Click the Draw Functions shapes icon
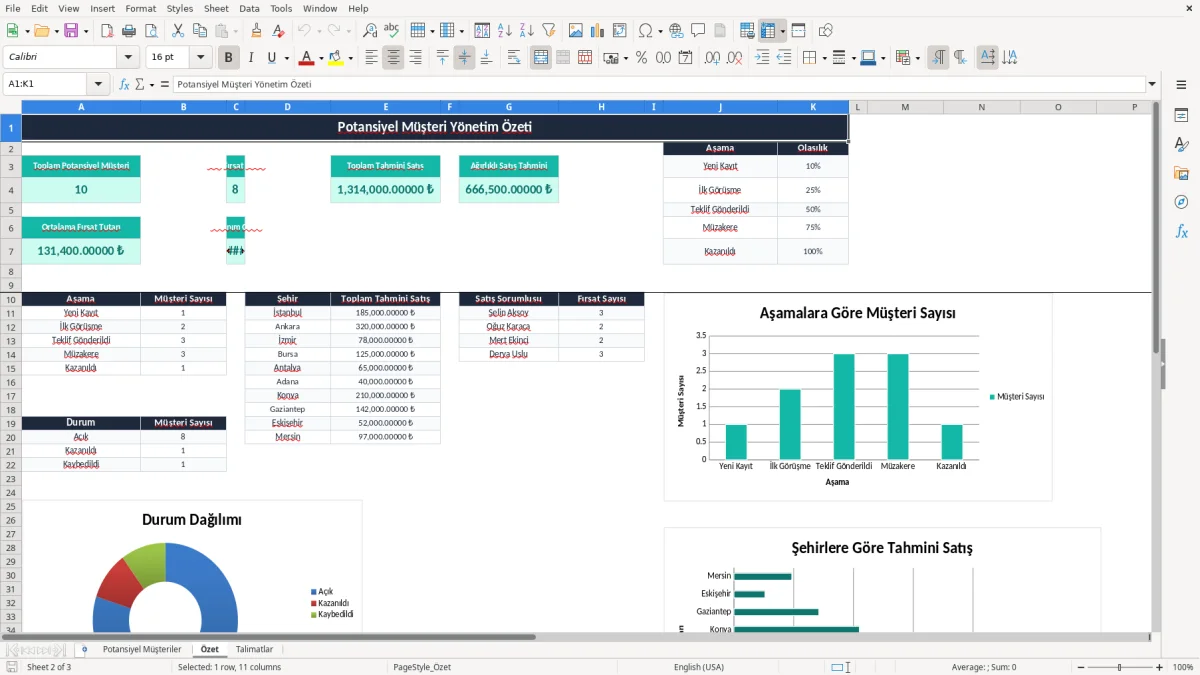The image size is (1200, 675). tap(826, 31)
